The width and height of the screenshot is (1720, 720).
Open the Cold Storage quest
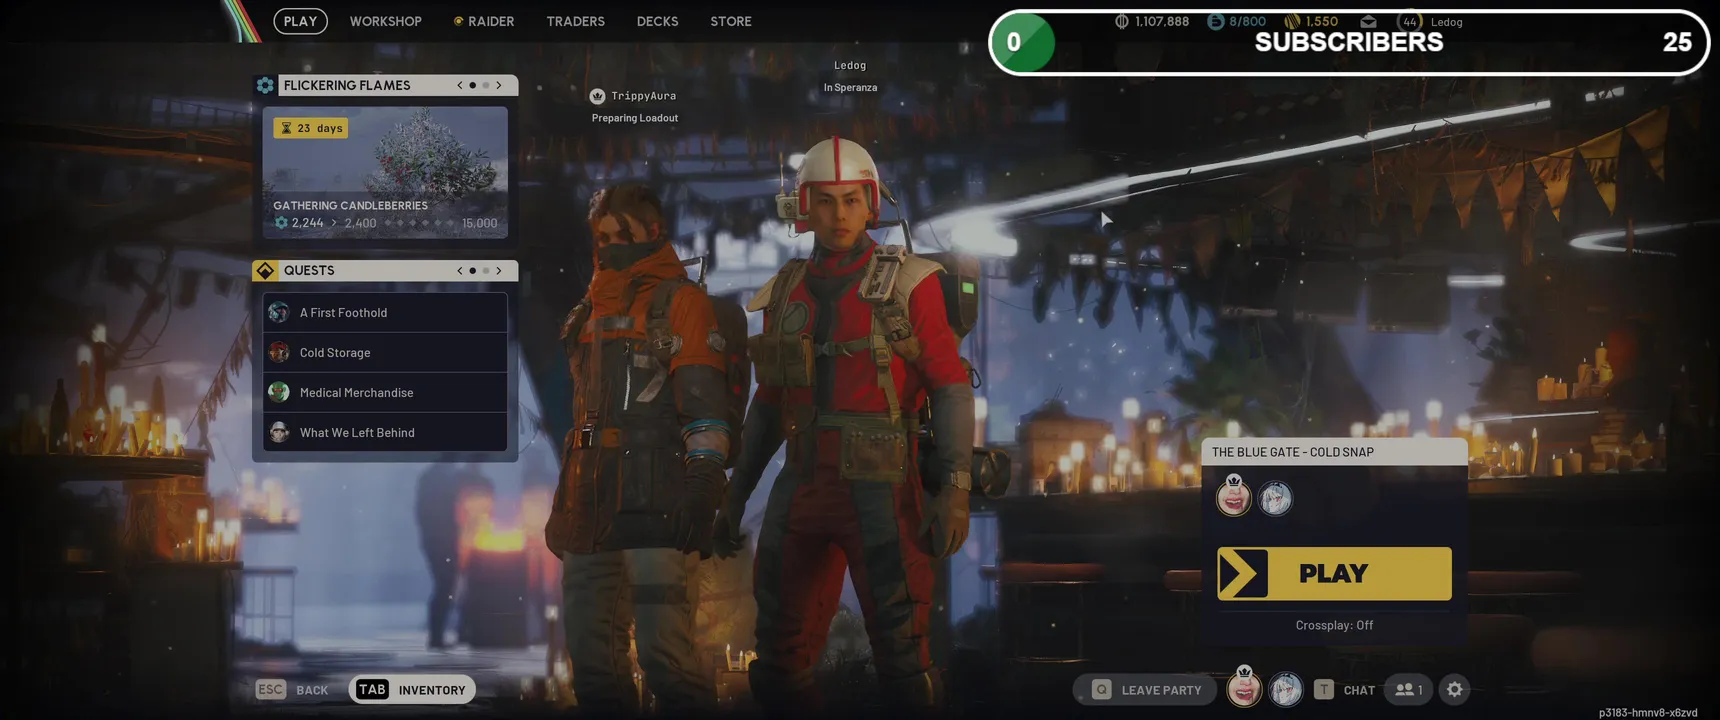click(385, 352)
